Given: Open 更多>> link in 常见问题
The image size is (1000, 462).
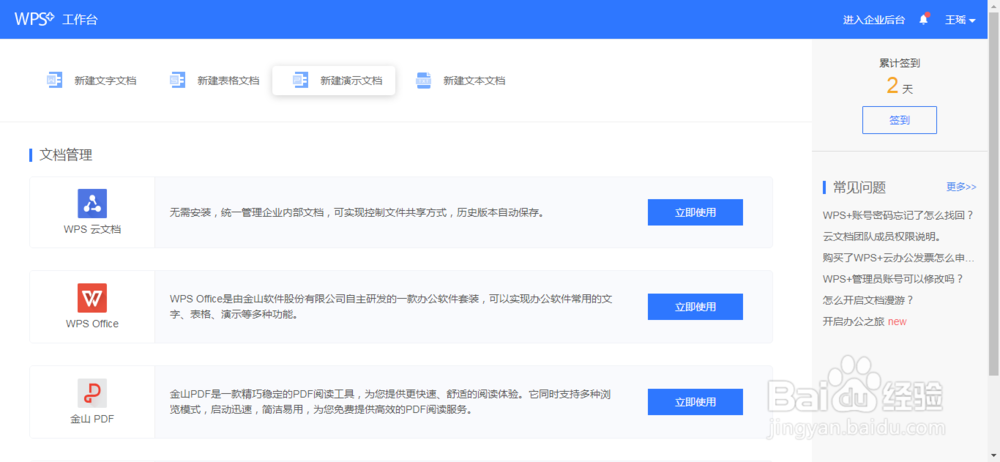Looking at the screenshot, I should click(961, 187).
